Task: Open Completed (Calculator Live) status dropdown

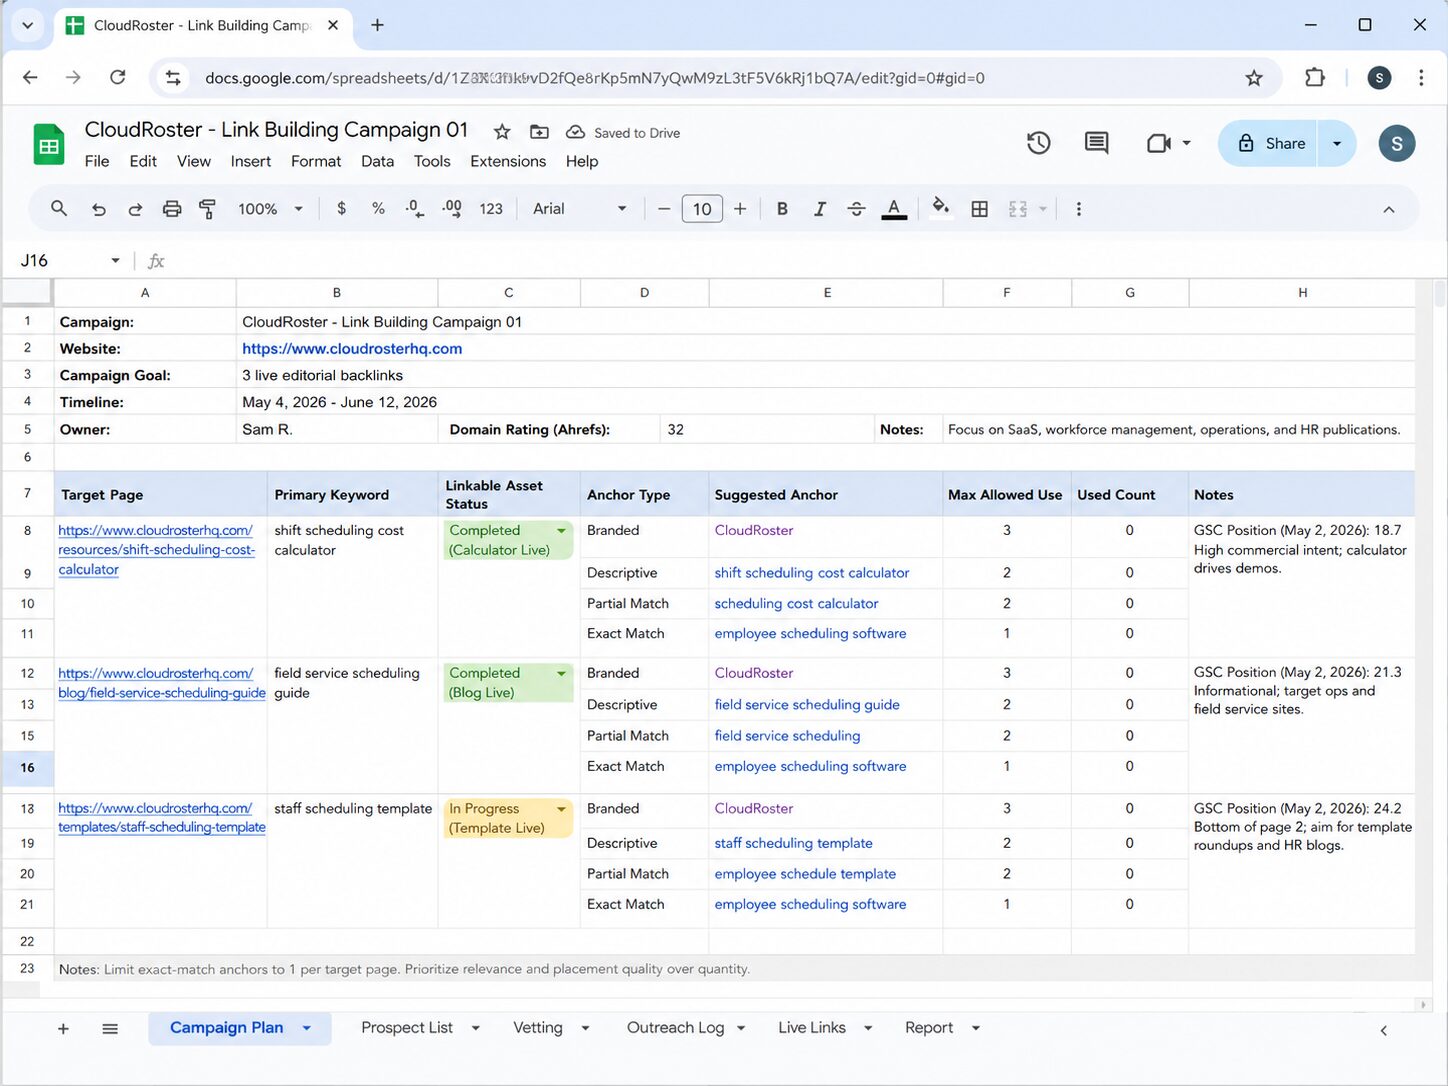Action: [x=561, y=531]
